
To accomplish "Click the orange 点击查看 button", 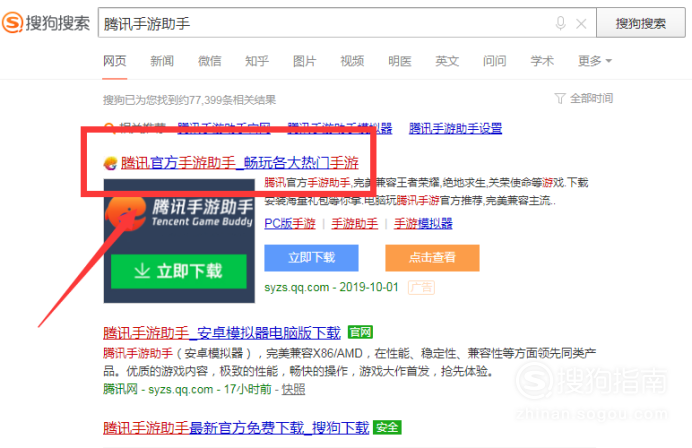I will tap(432, 258).
